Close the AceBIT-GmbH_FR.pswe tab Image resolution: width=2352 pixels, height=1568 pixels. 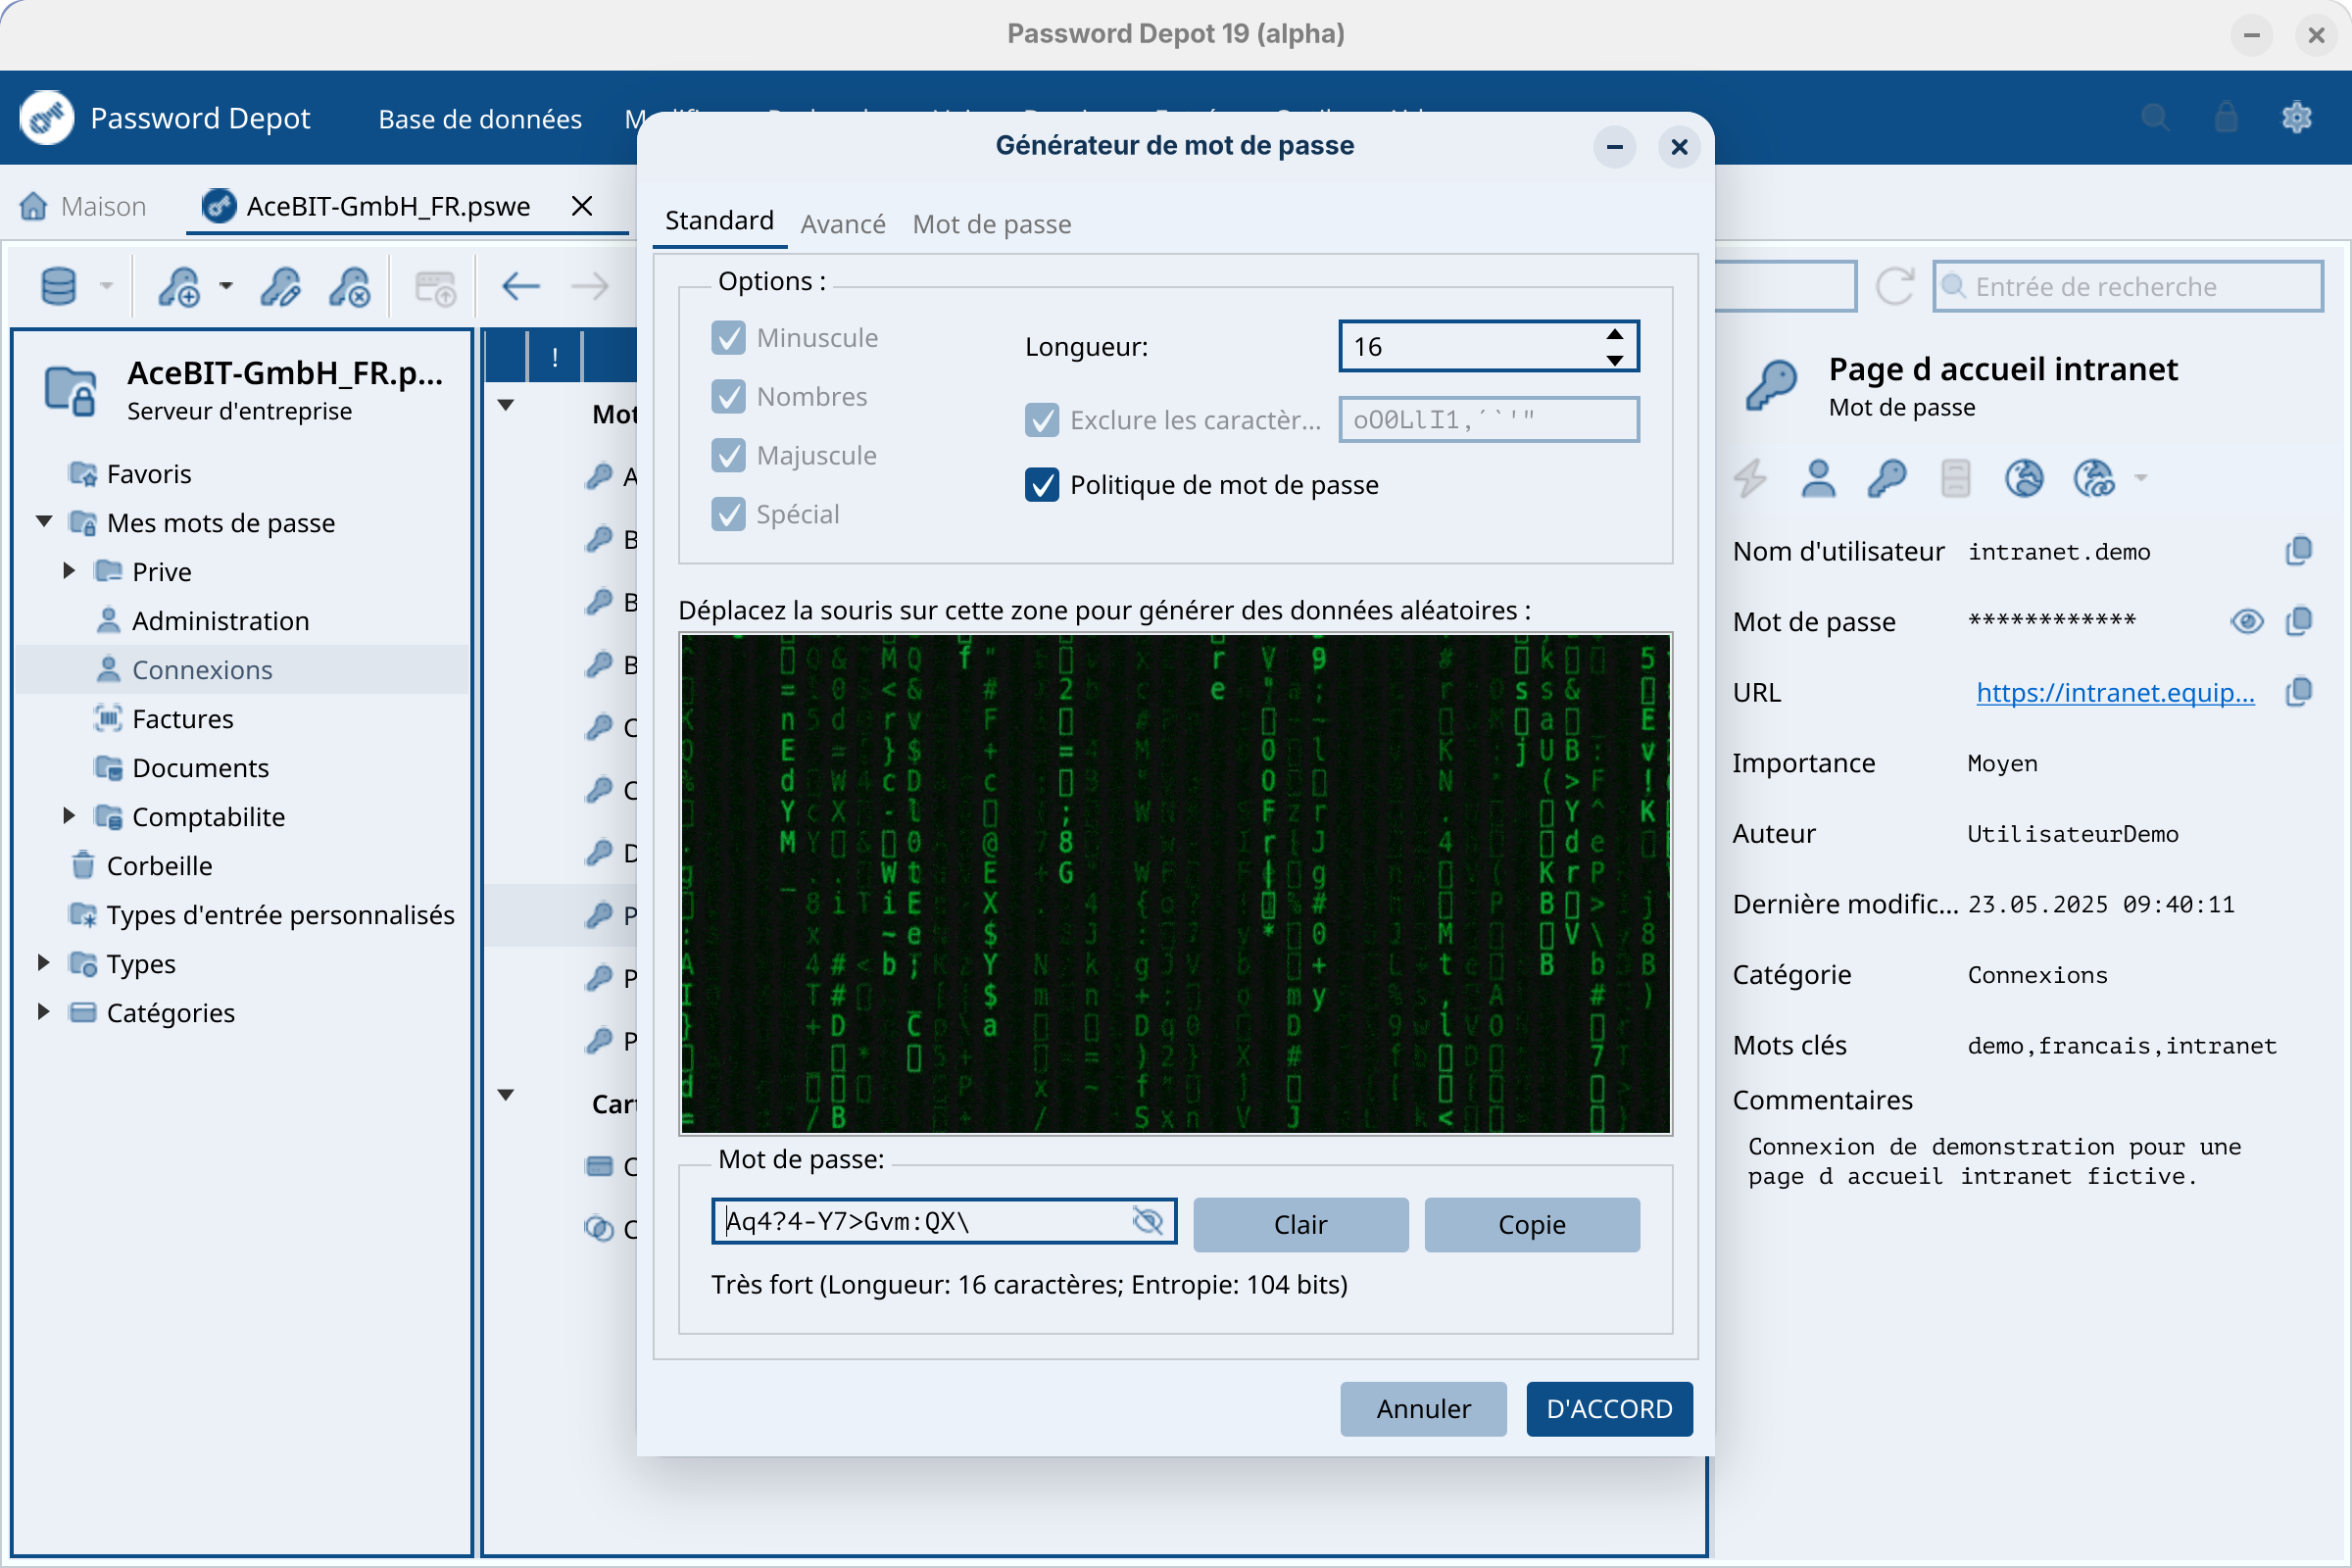pos(582,206)
